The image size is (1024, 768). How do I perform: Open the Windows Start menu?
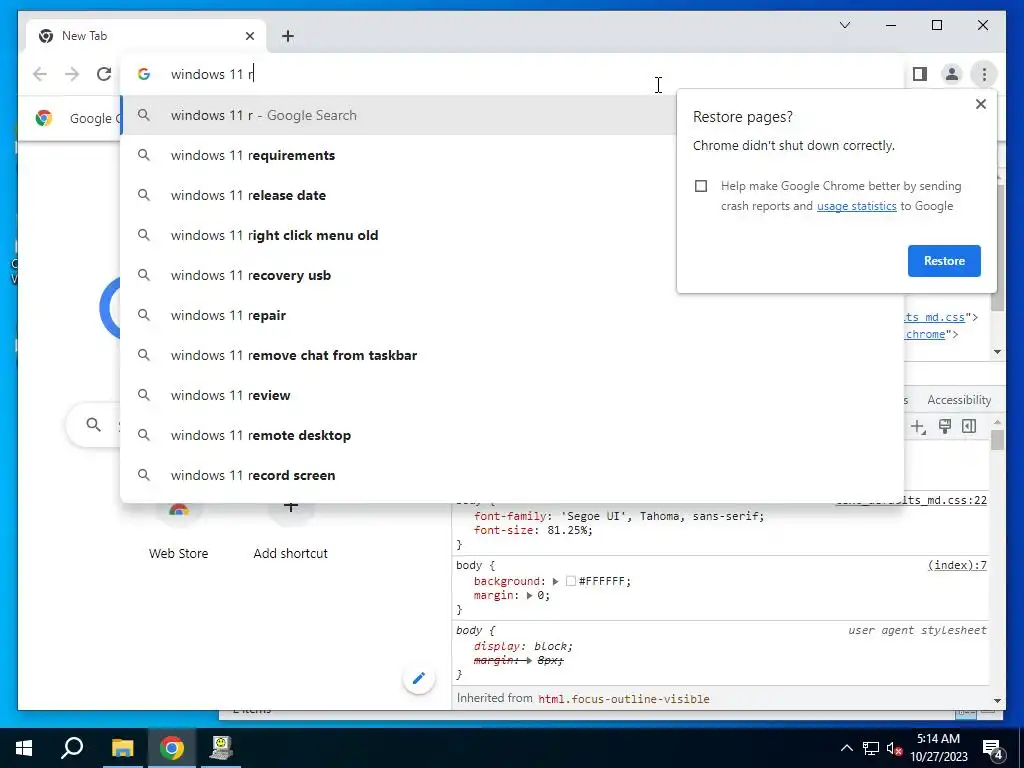[x=24, y=748]
